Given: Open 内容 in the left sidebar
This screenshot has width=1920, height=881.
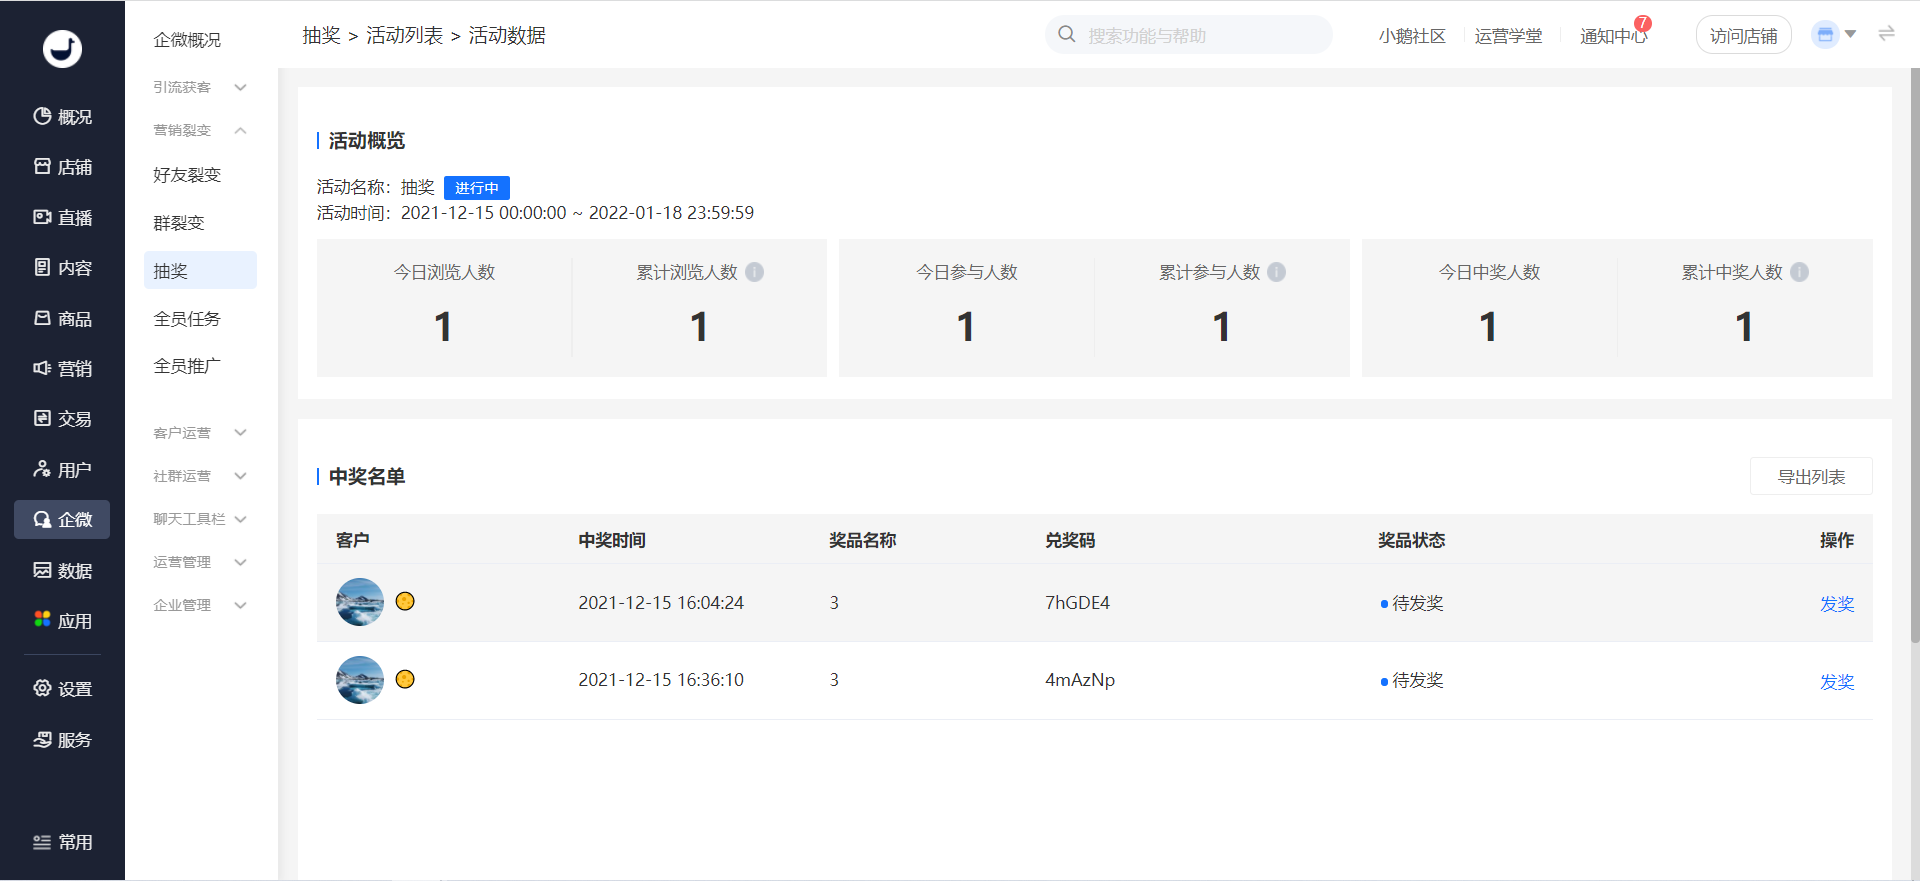Looking at the screenshot, I should point(62,268).
